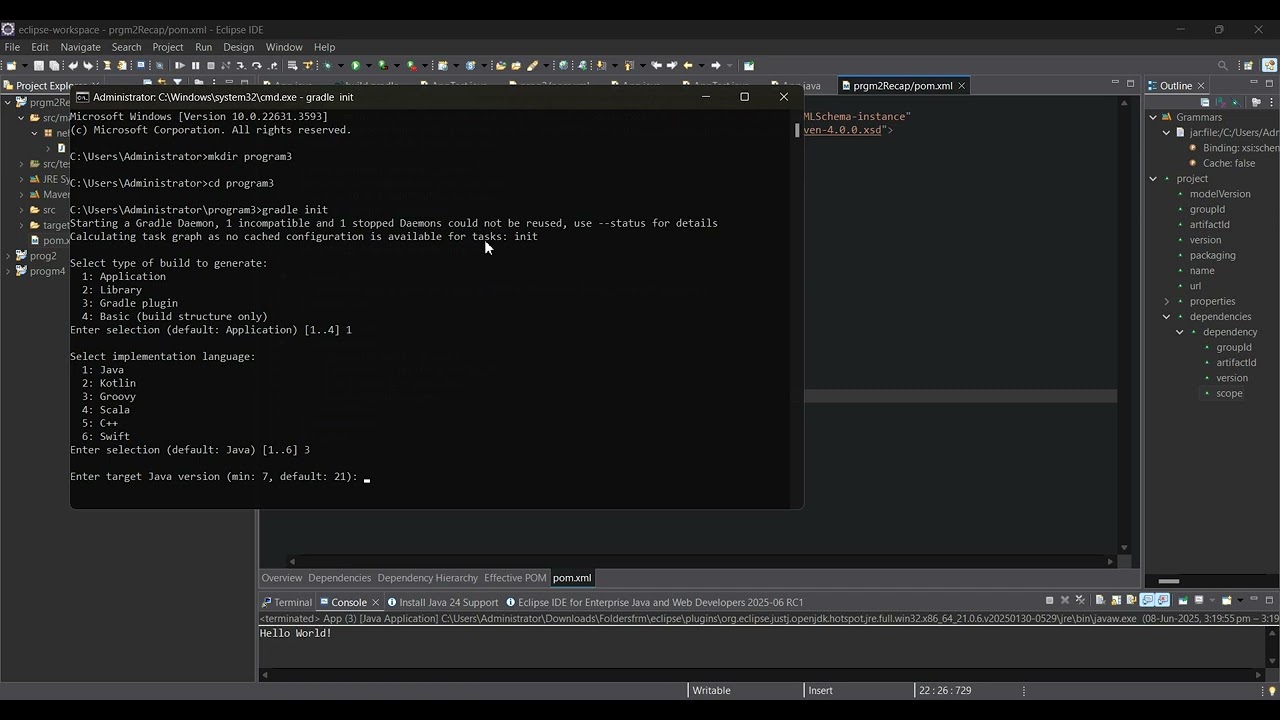Switch to the Dependency Hierarchy tab

427,578
